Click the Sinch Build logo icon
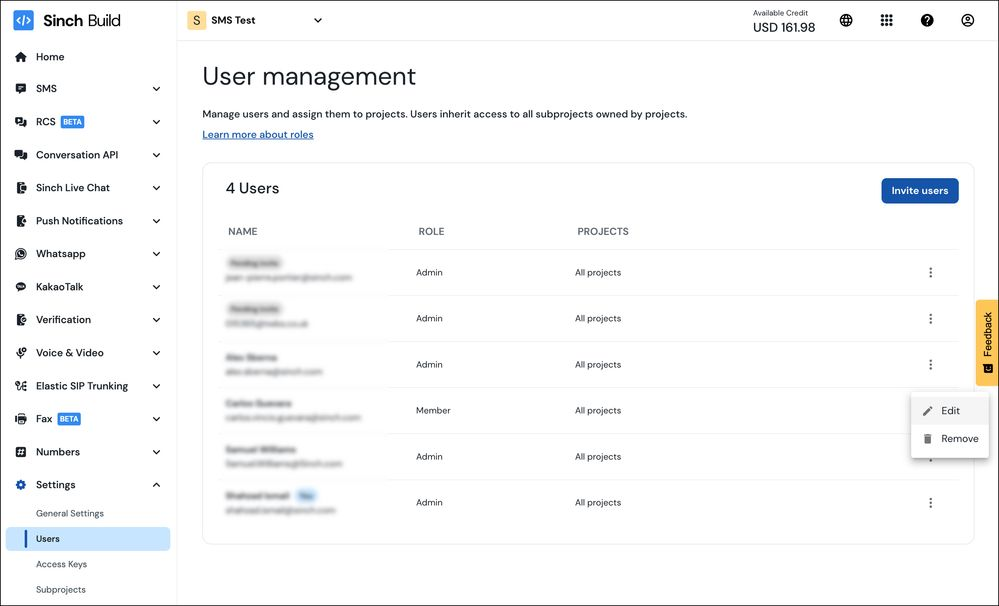 tap(24, 20)
